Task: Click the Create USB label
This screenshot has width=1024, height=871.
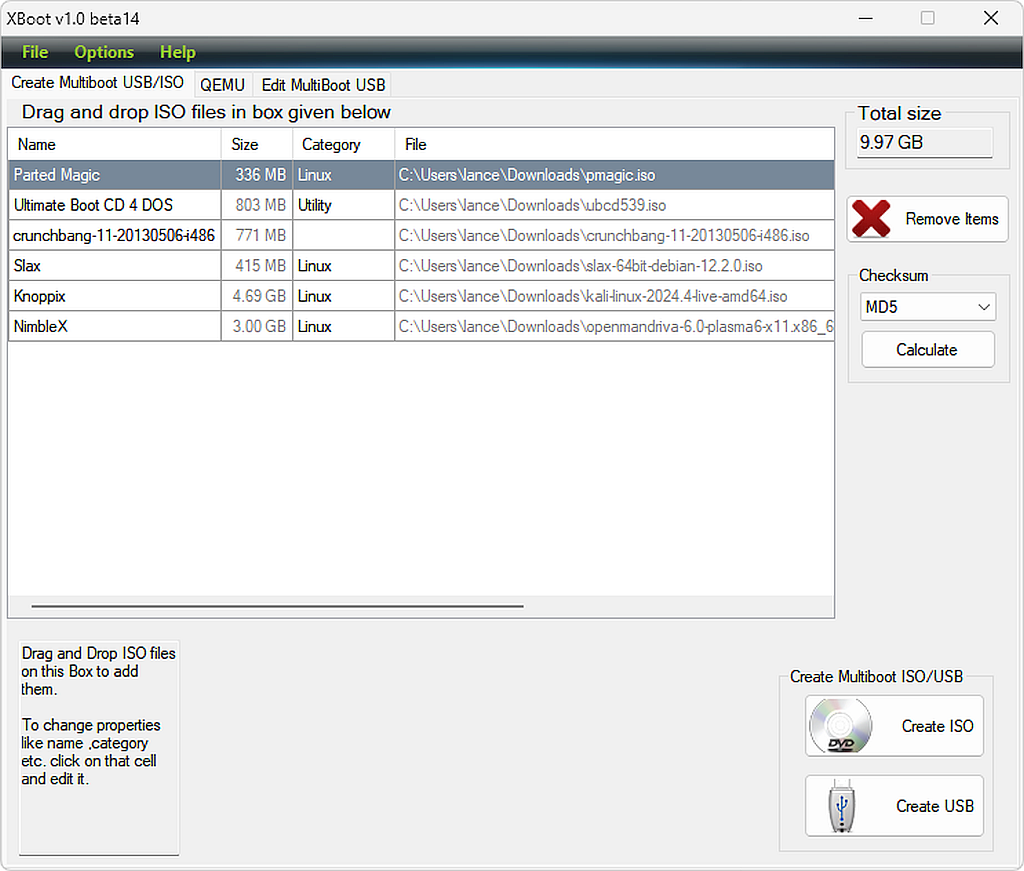Action: tap(935, 806)
